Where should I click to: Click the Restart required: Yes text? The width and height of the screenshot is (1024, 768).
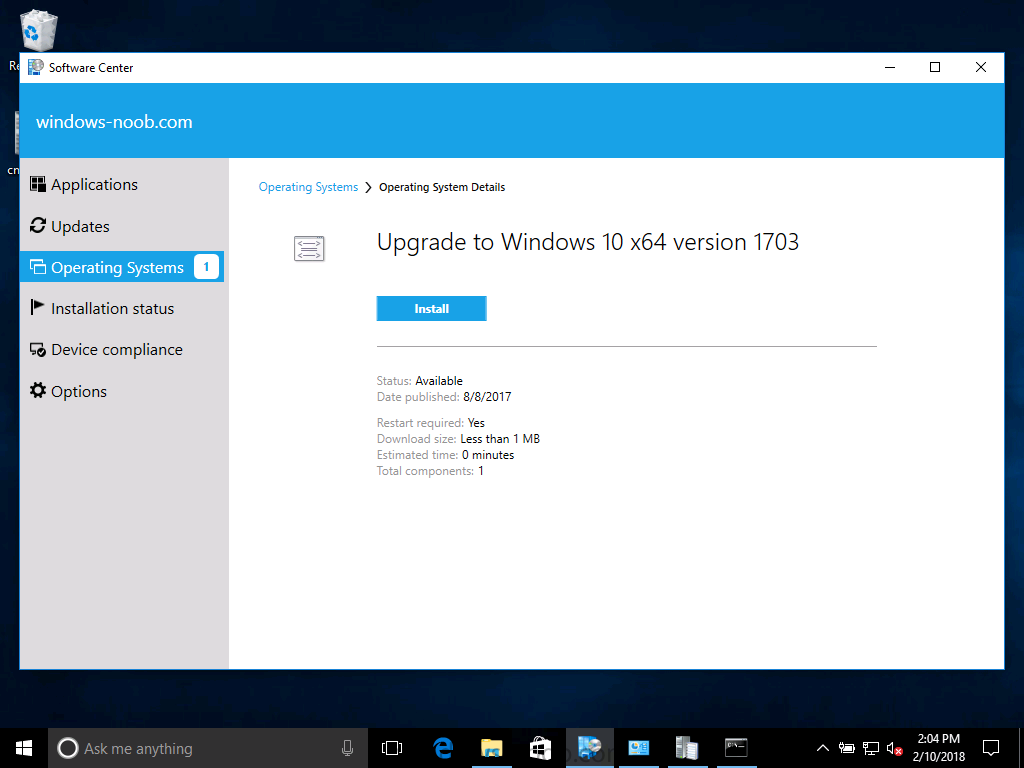coord(430,423)
